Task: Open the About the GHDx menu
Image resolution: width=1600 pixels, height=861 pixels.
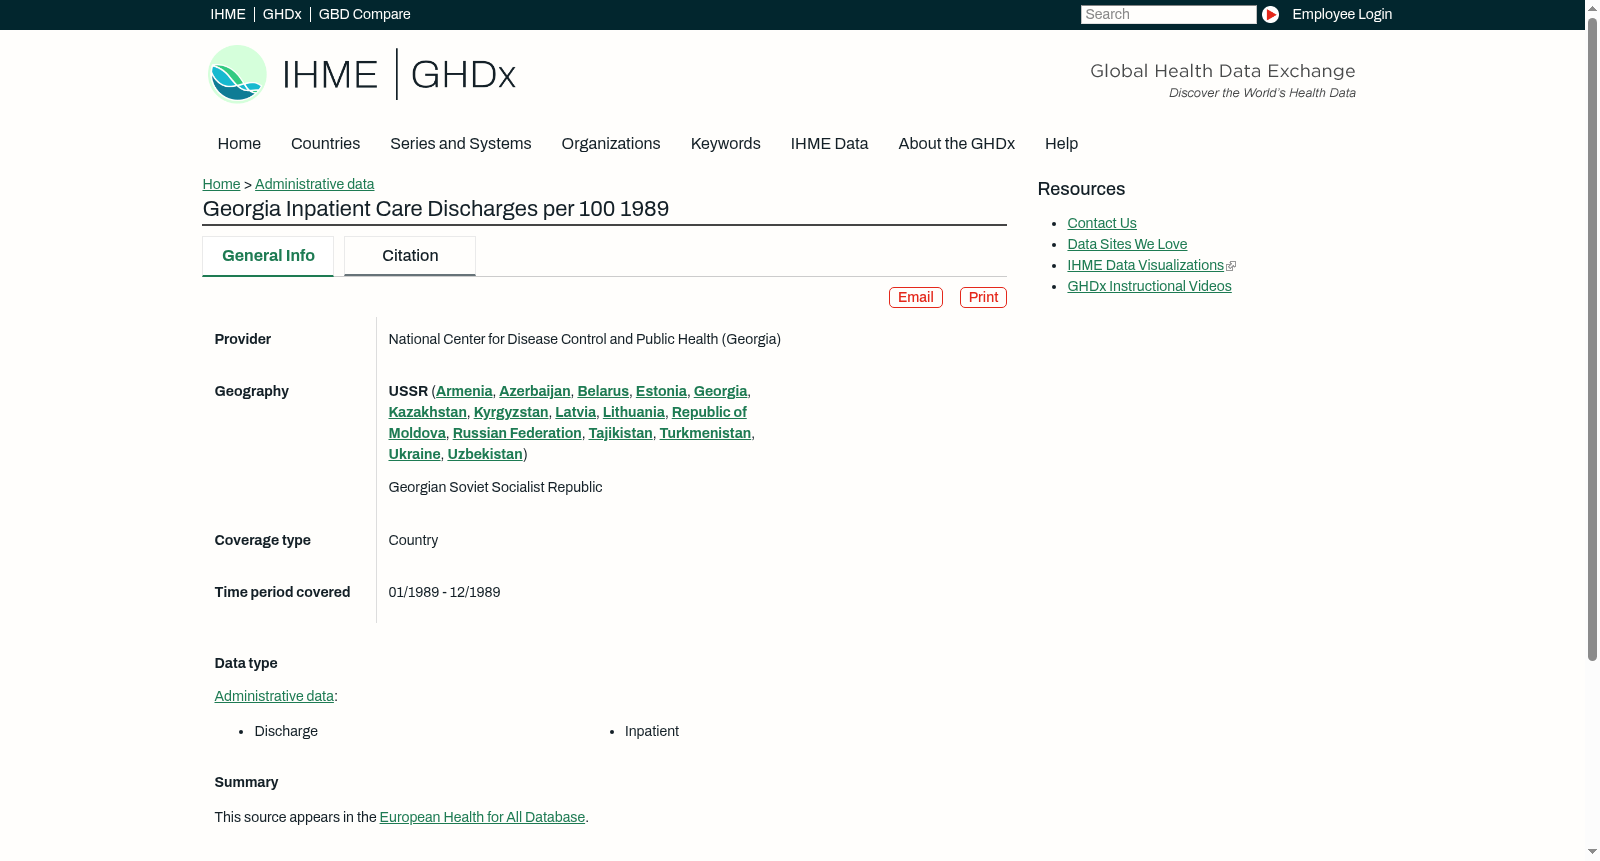Action: coord(957,144)
